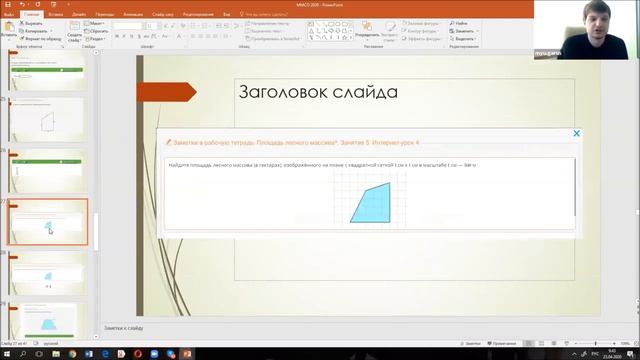Viewport: 640px width, 360px height.
Task: Select the text box shape in shapes gallery
Action: point(311,24)
